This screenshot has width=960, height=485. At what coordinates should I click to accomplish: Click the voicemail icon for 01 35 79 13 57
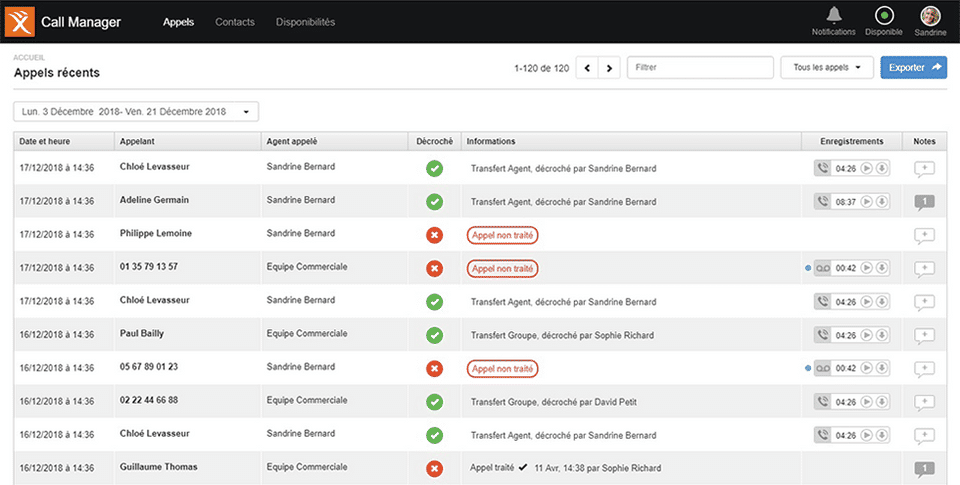tap(822, 268)
